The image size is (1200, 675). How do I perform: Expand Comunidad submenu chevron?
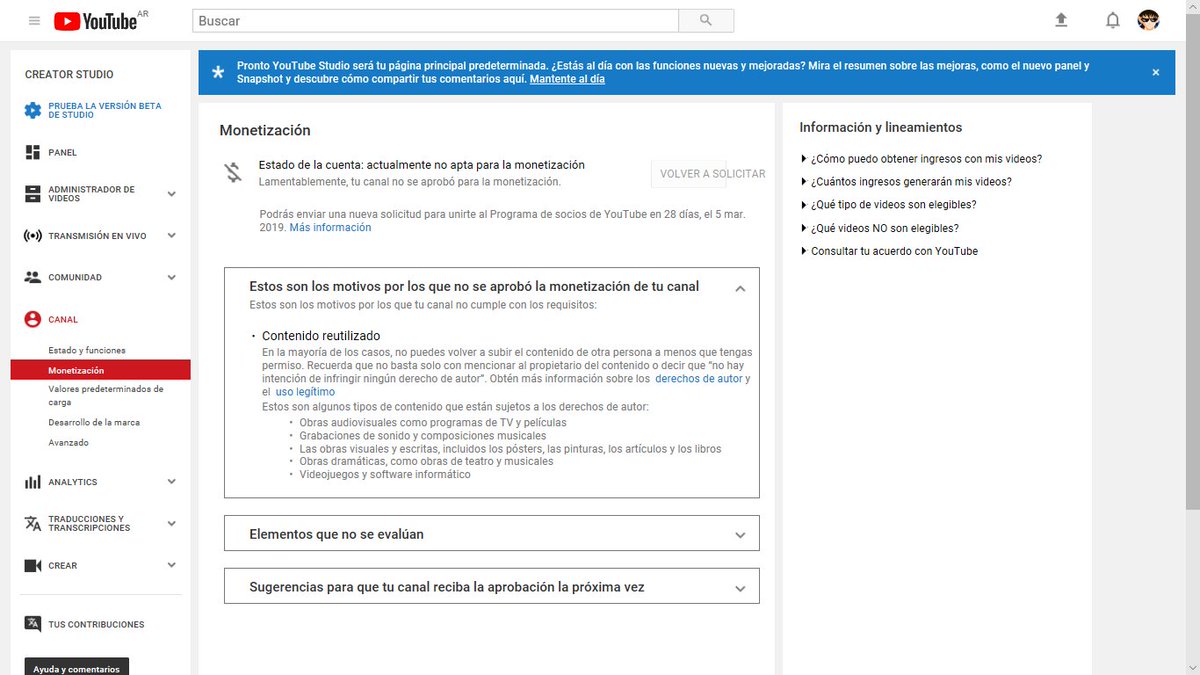172,277
